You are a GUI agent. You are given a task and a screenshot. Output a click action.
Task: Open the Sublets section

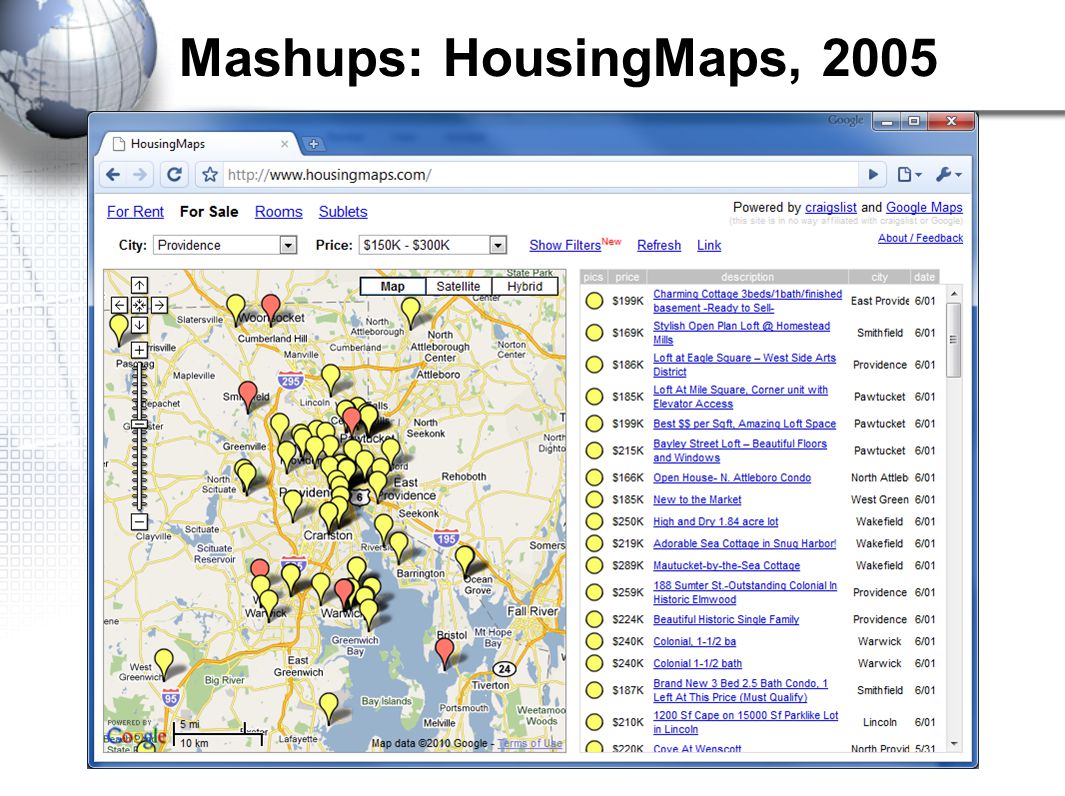coord(343,211)
